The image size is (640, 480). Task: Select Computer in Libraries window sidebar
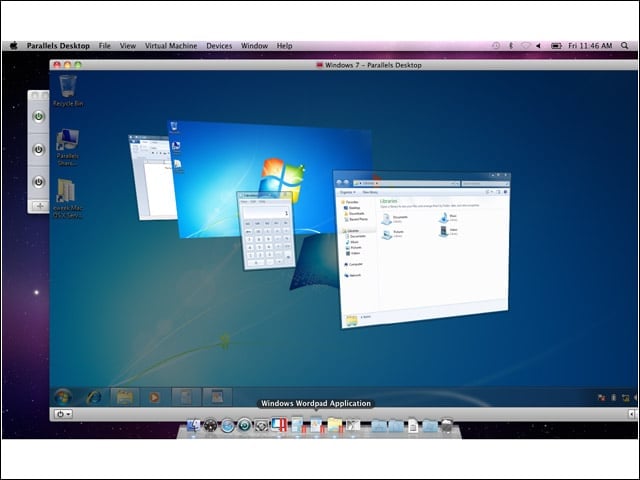(353, 264)
